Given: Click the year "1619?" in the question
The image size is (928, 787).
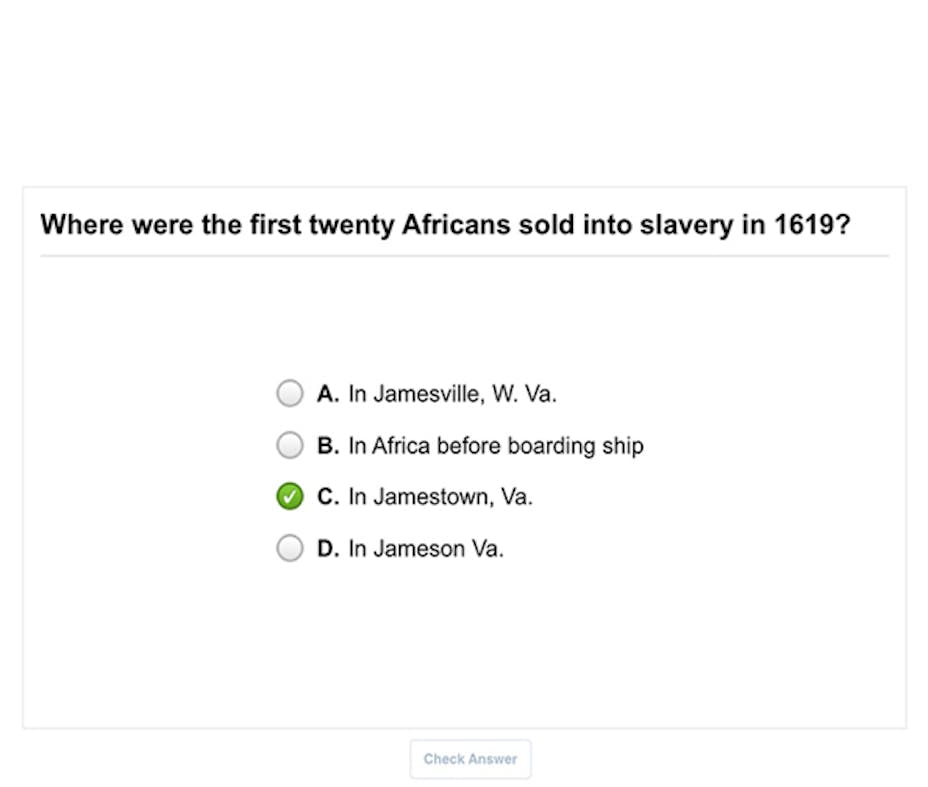Looking at the screenshot, I should [x=812, y=224].
